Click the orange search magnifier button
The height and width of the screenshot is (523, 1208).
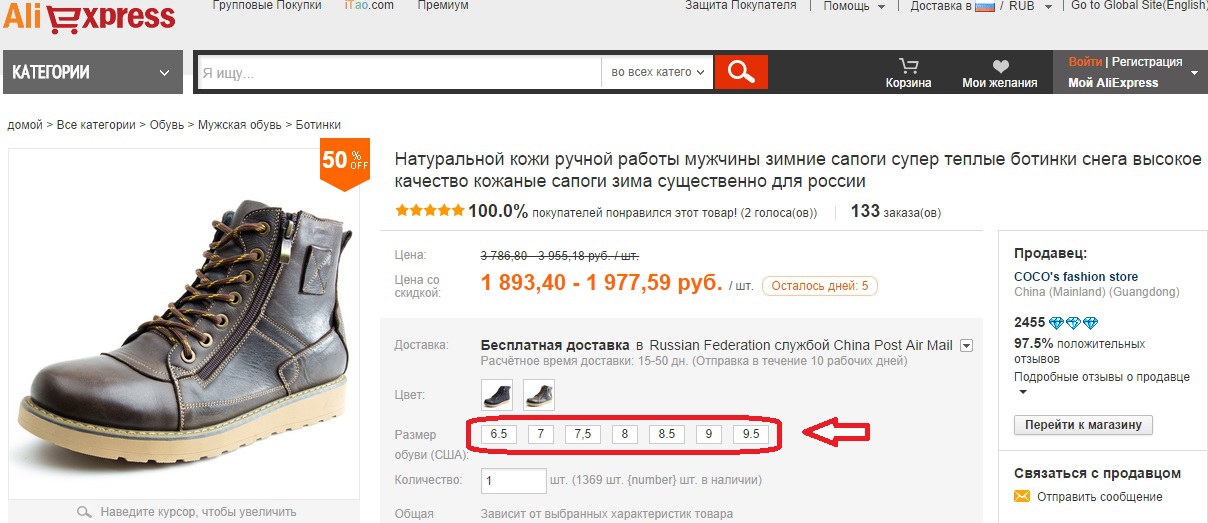coord(741,72)
